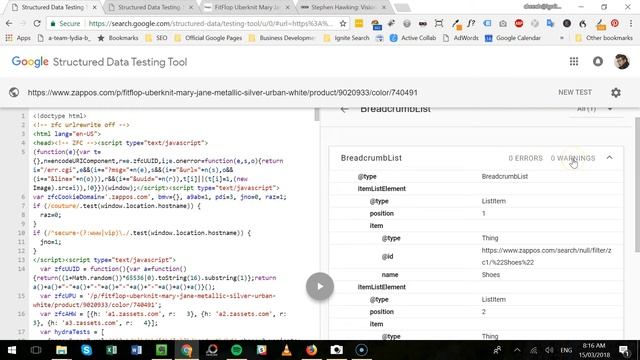
Task: Open the All (1) filter dropdown
Action: pyautogui.click(x=595, y=109)
